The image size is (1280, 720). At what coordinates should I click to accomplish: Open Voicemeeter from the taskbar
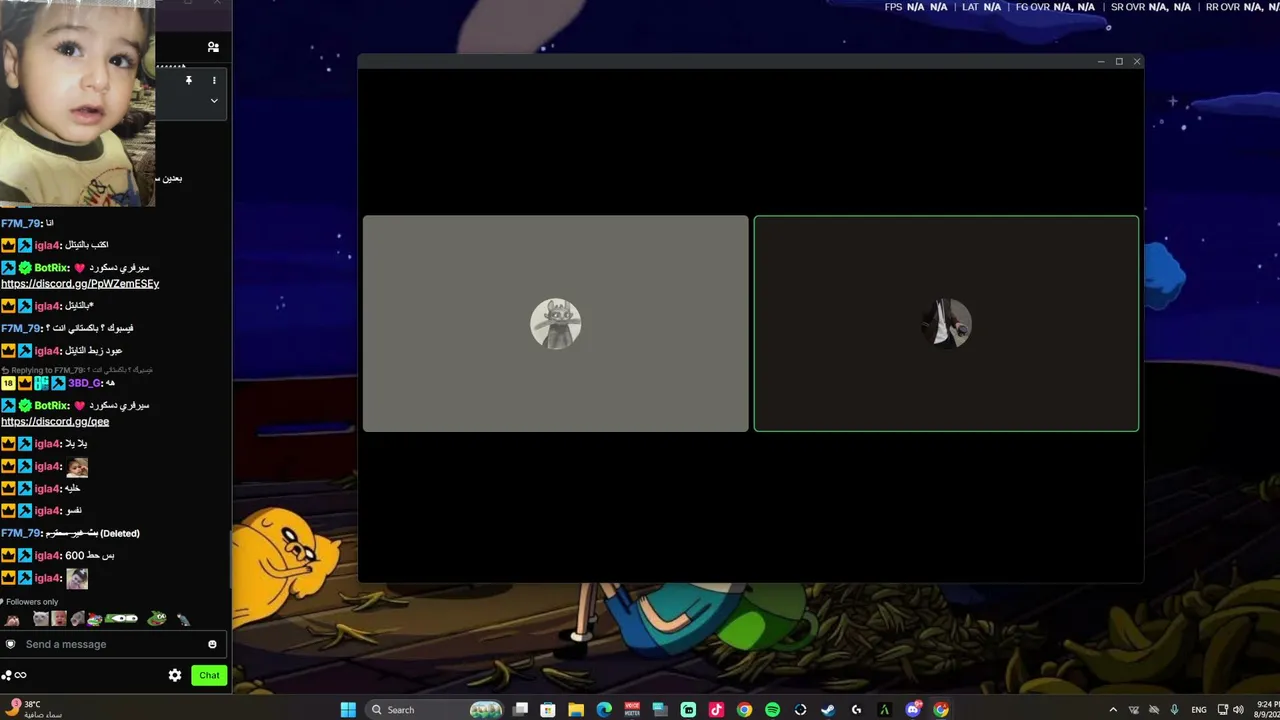coord(632,710)
